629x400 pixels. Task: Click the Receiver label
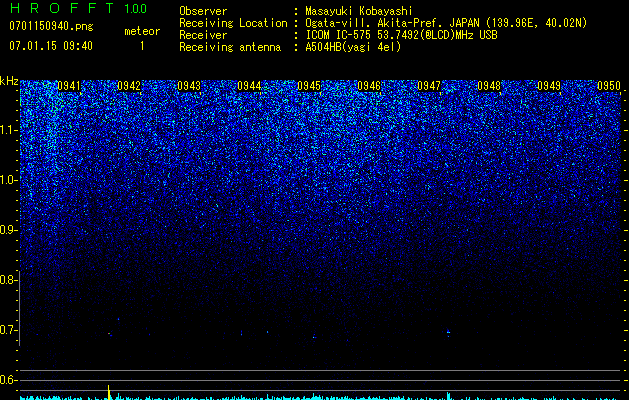pyautogui.click(x=203, y=35)
